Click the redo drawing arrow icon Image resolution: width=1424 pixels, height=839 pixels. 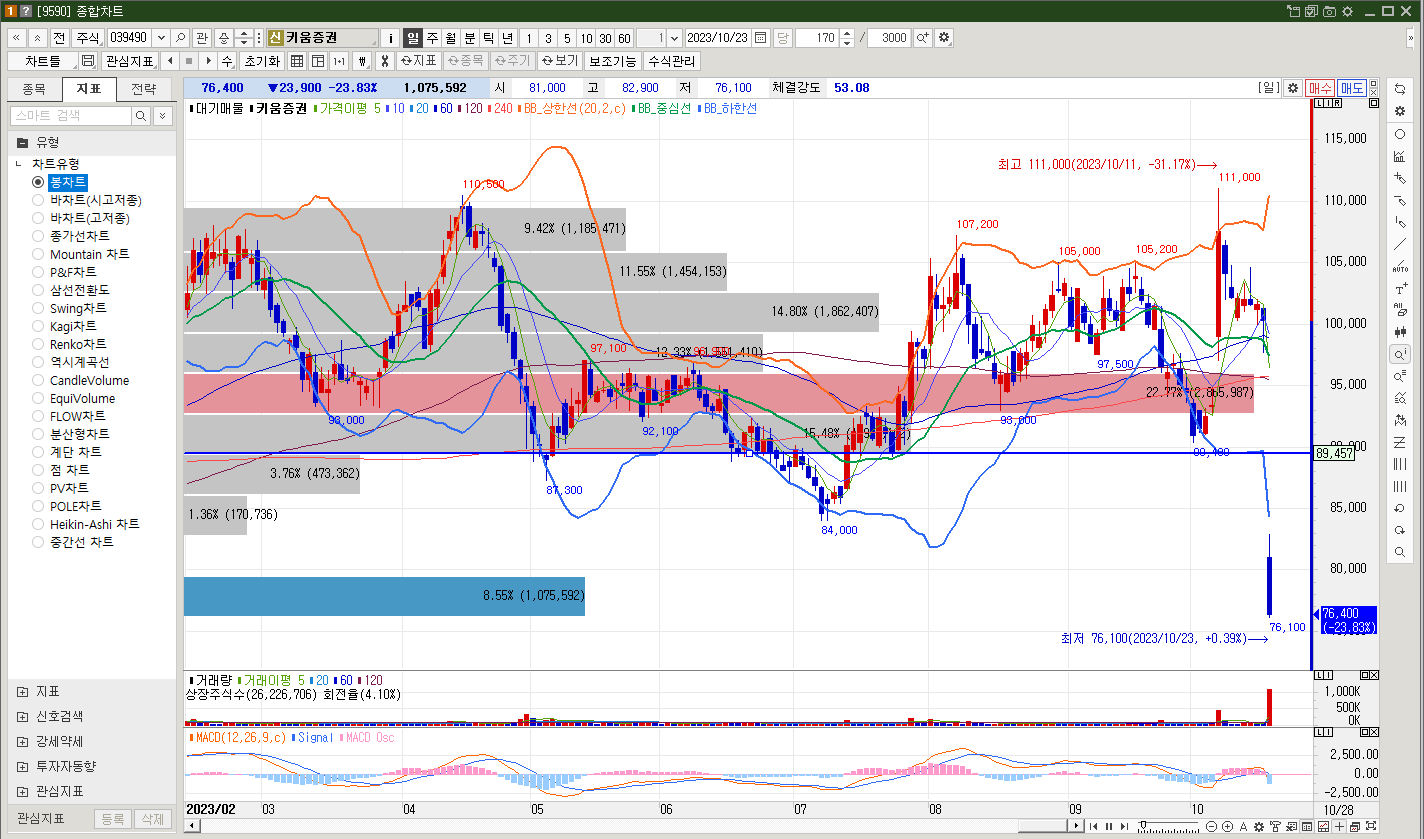tap(1399, 530)
